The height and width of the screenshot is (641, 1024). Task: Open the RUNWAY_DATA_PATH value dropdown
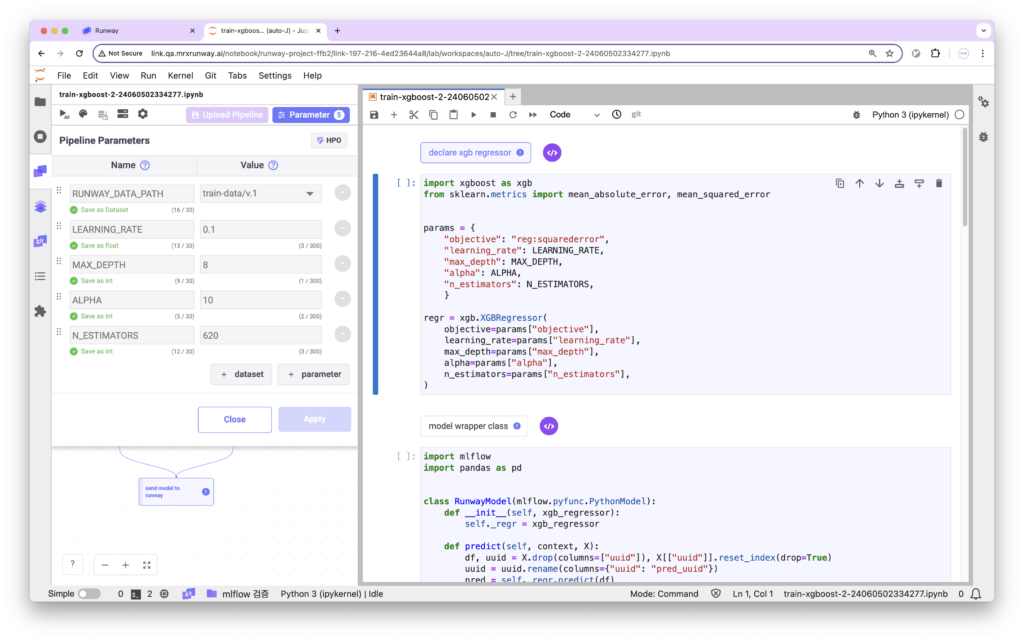coord(261,194)
